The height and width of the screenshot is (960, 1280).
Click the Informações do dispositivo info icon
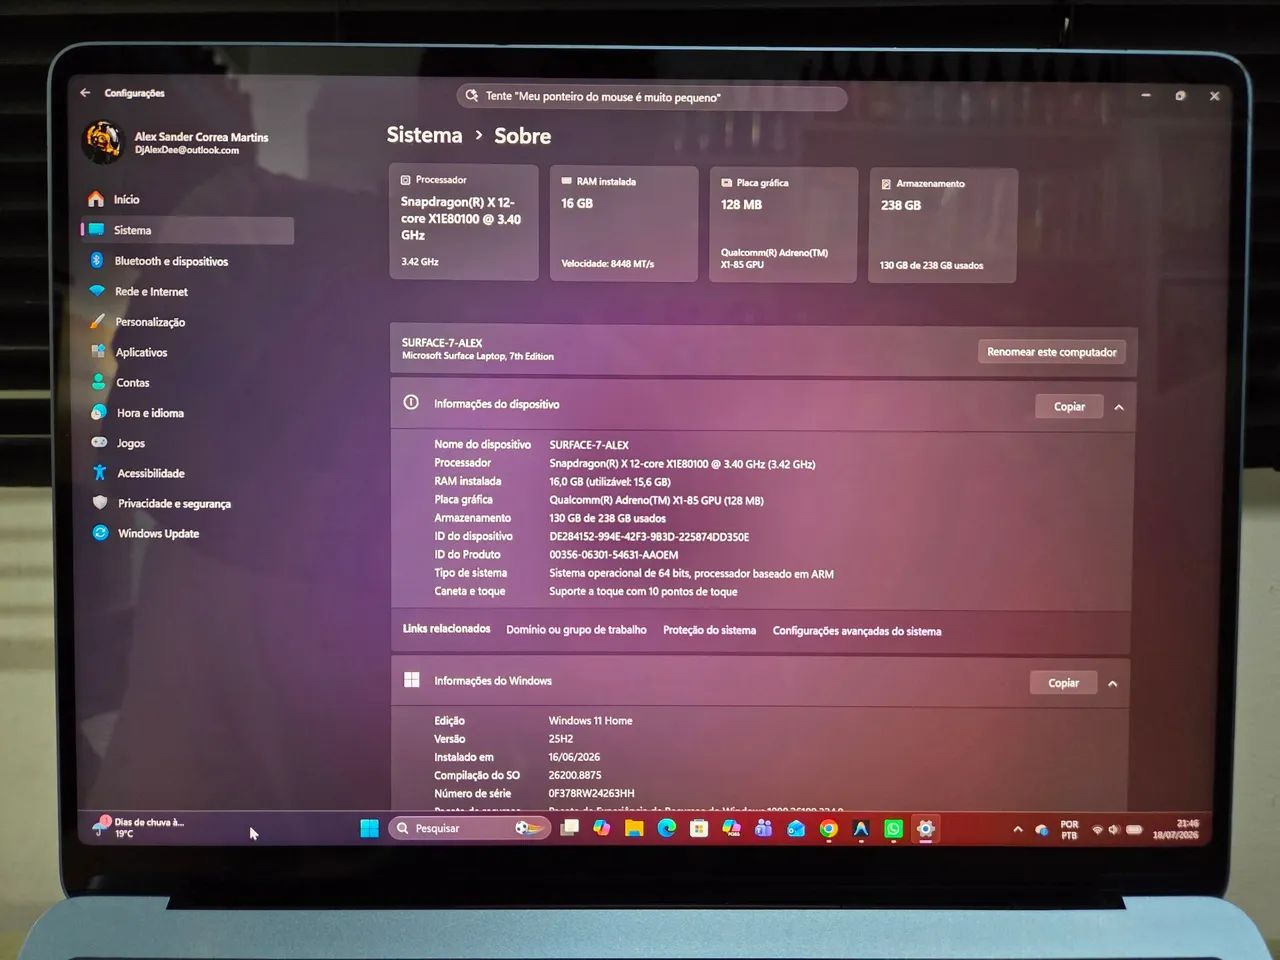411,402
